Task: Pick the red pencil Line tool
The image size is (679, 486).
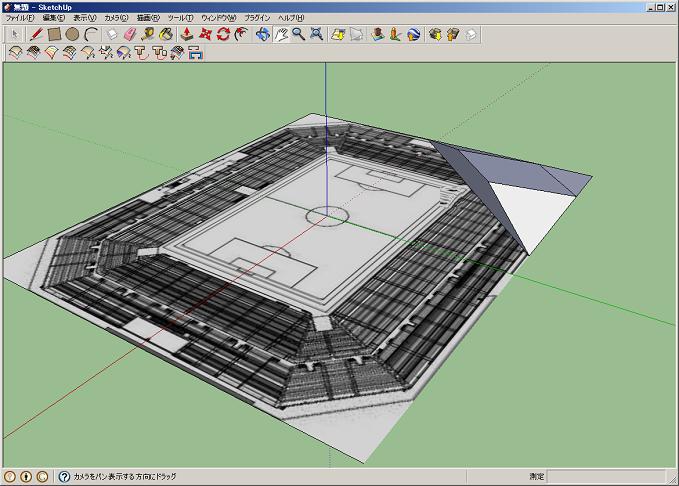Action: point(37,34)
